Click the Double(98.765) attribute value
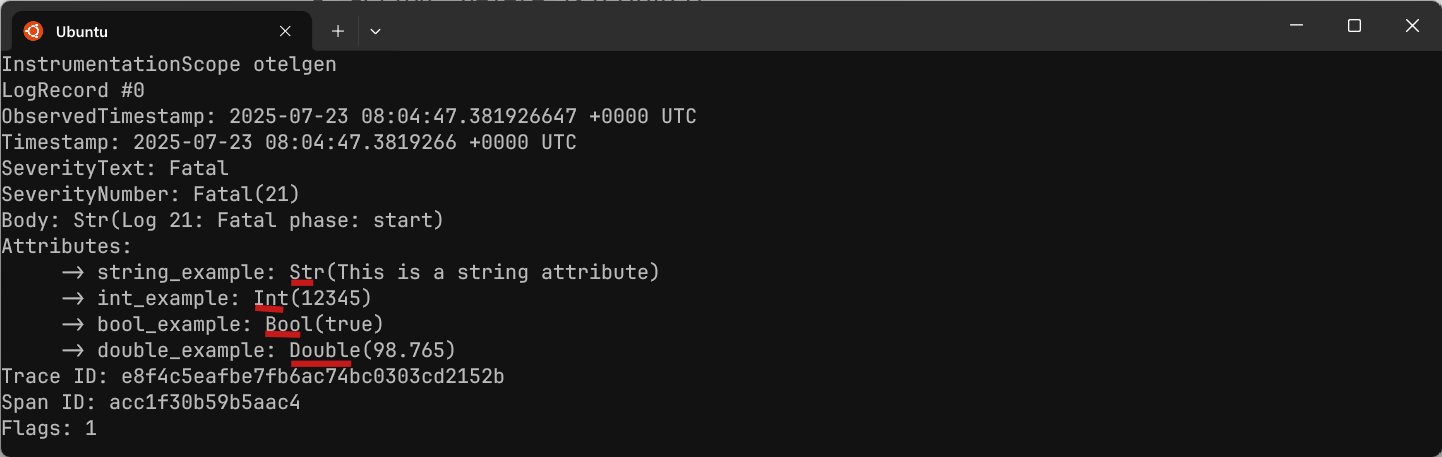 tap(372, 351)
